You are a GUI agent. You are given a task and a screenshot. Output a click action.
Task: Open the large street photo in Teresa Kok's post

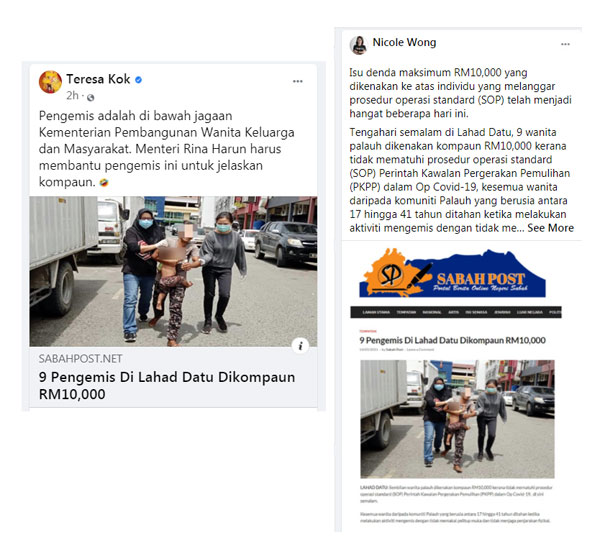click(173, 271)
